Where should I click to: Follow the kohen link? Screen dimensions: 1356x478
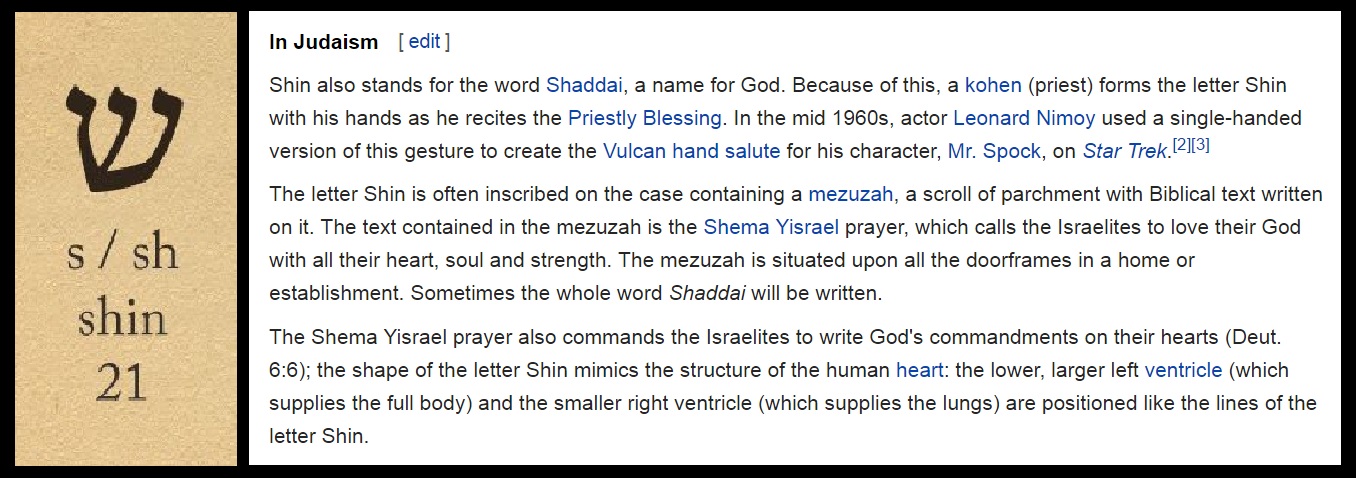(x=992, y=85)
